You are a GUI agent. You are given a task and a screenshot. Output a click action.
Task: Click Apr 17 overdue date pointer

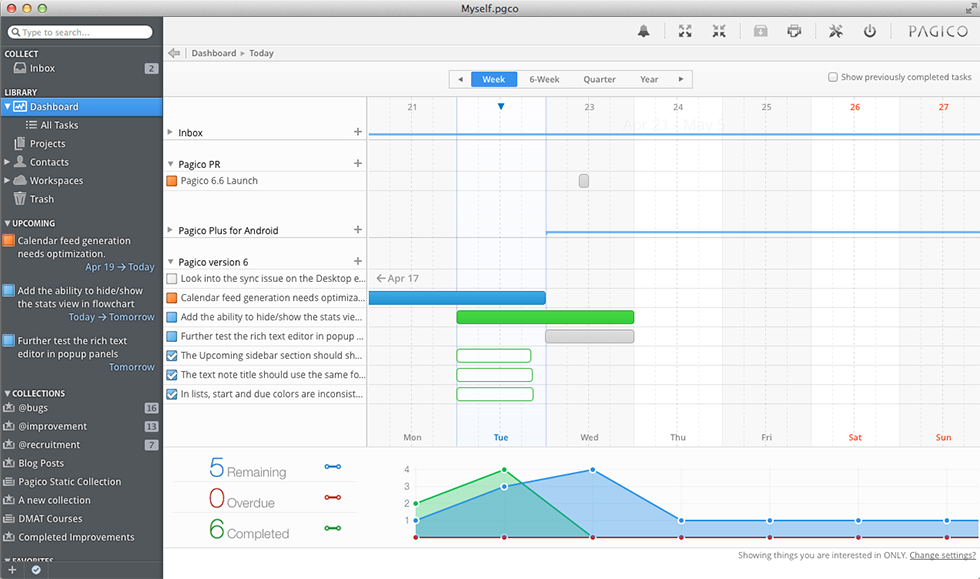[398, 278]
